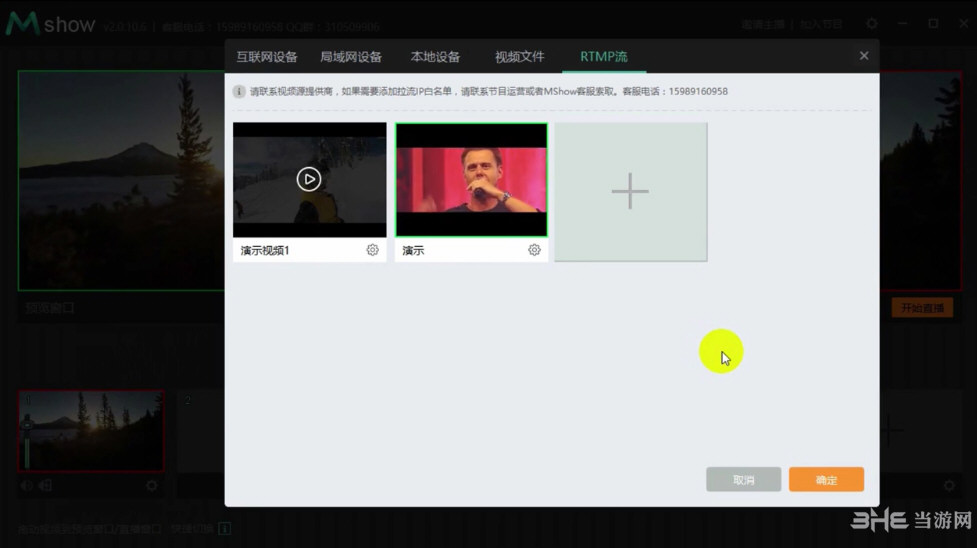Confirm with the 确定 button
Image resolution: width=977 pixels, height=548 pixels.
click(826, 479)
